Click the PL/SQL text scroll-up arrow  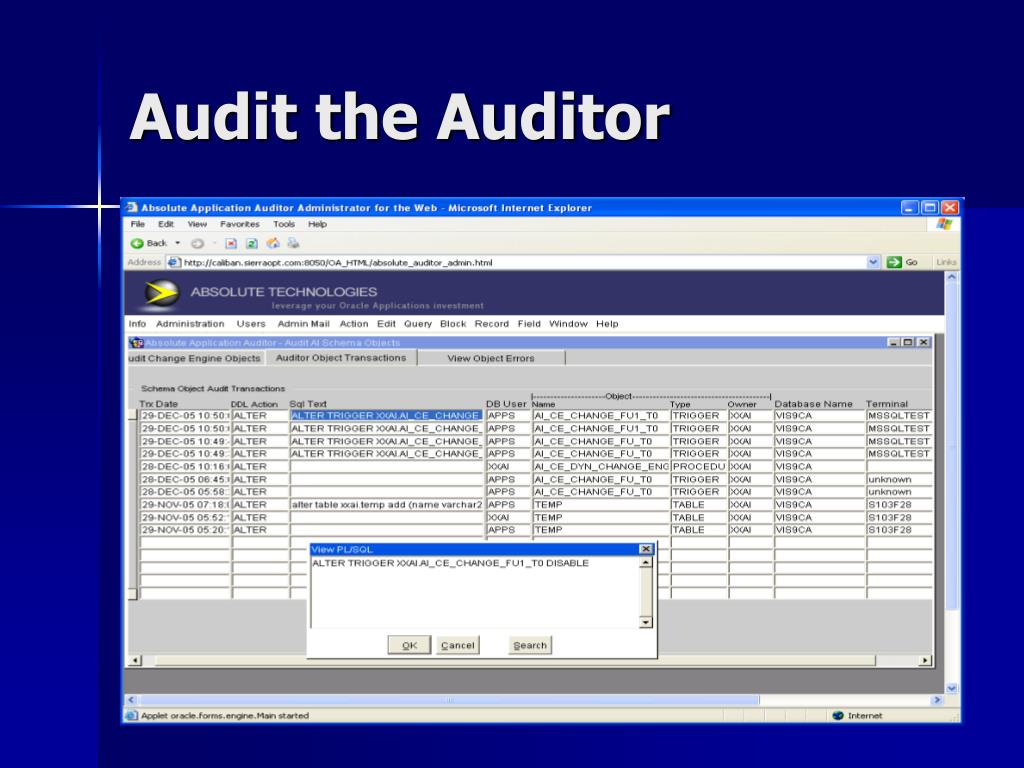point(646,563)
